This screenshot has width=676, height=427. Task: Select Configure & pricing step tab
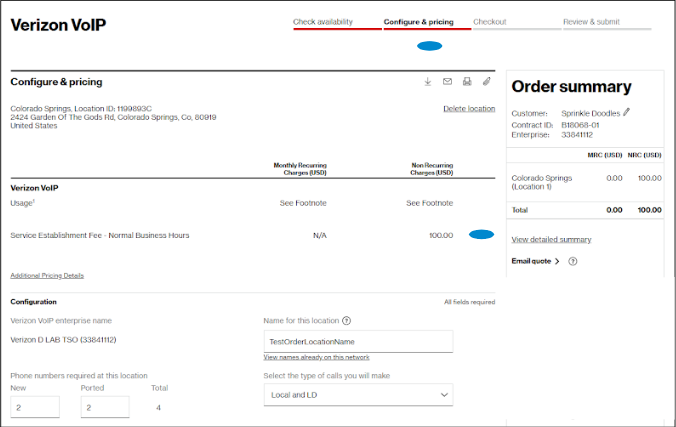419,22
